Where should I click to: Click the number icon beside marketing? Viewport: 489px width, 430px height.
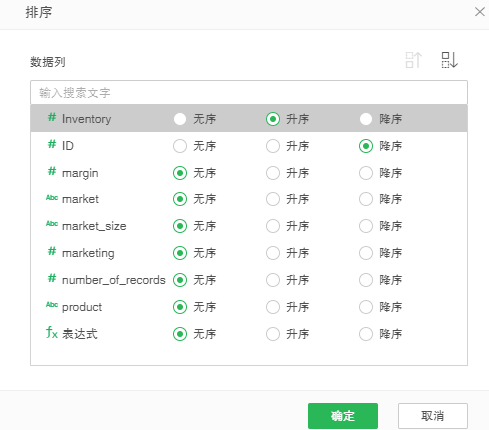click(52, 251)
